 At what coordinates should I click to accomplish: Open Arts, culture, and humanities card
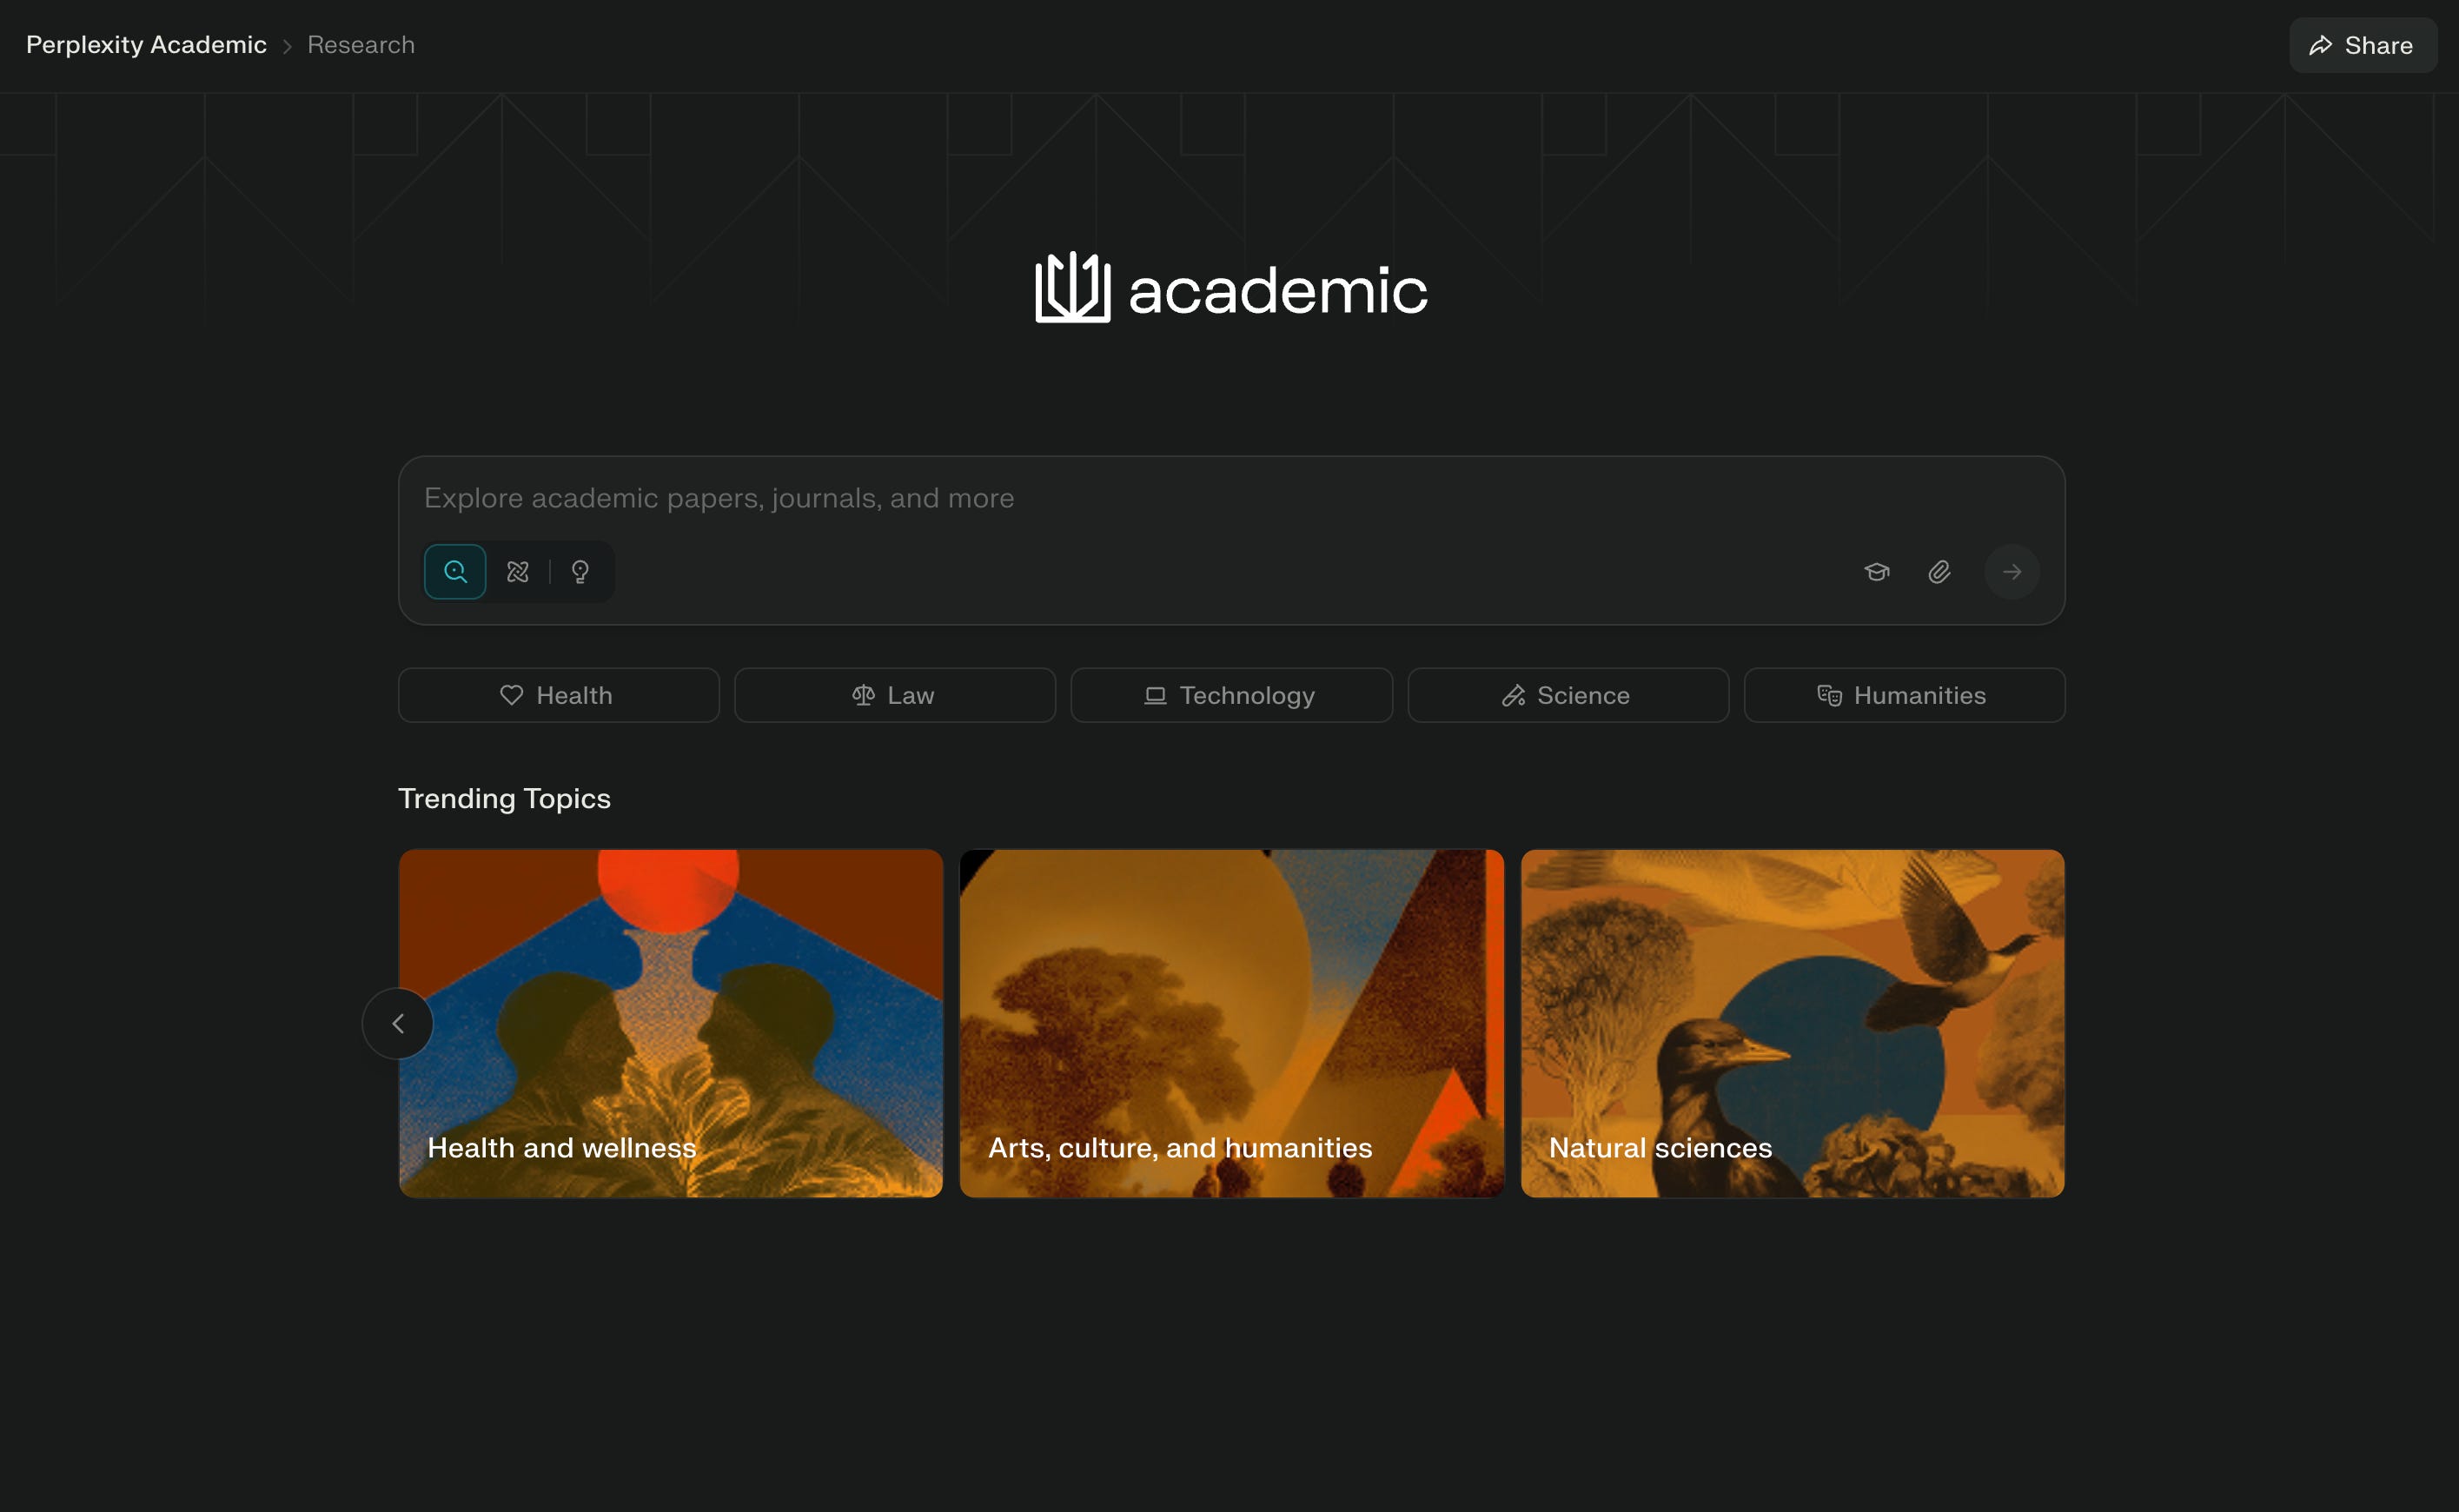[1231, 1023]
